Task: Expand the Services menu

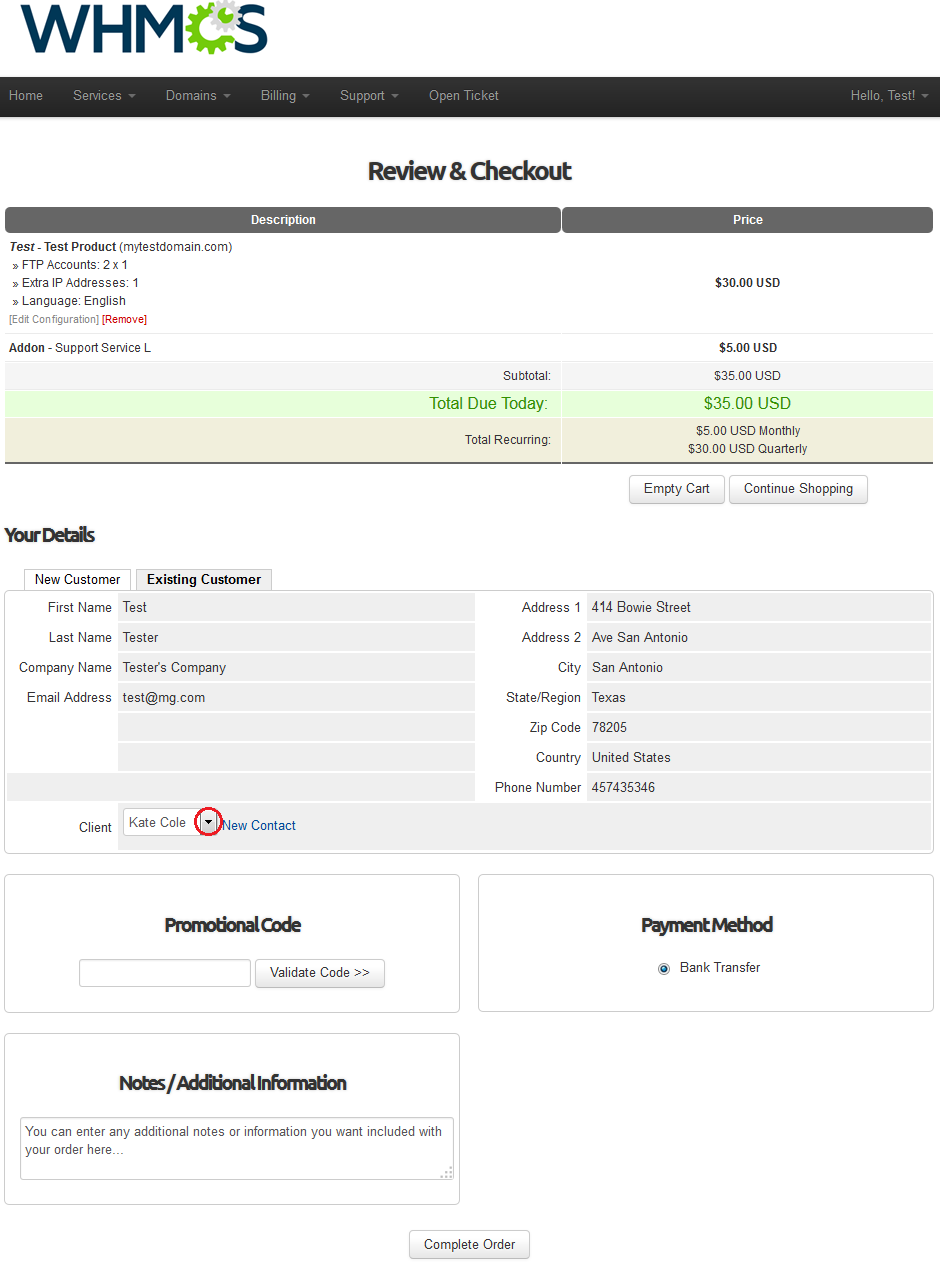Action: (104, 96)
